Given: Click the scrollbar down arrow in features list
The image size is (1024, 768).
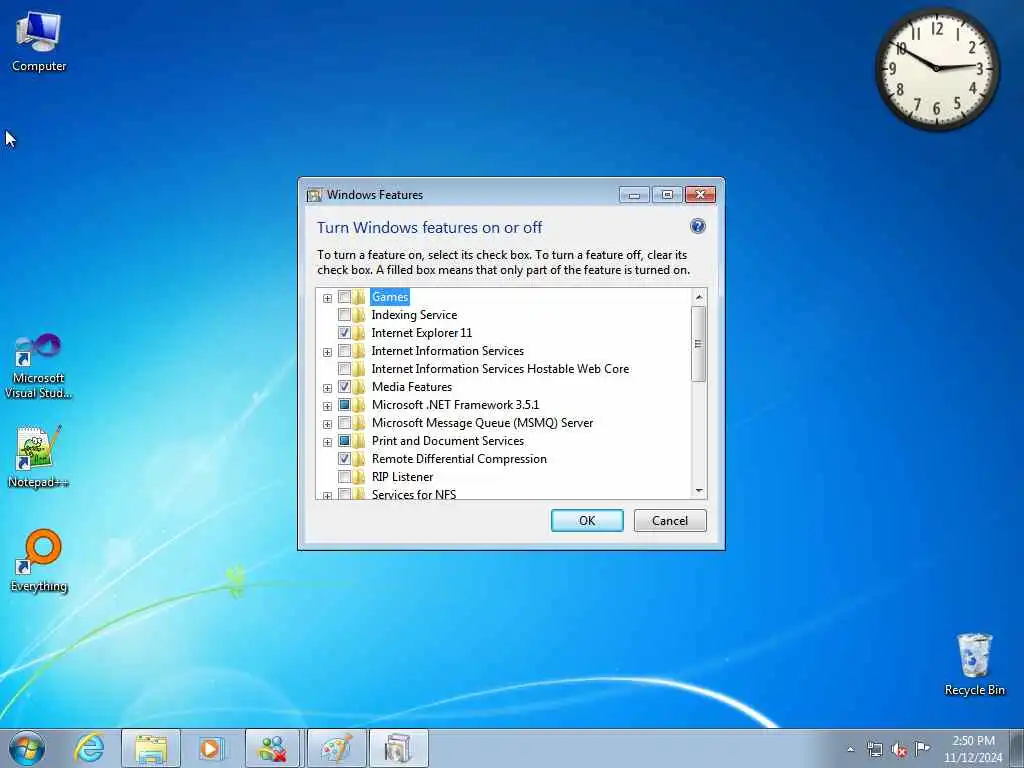Looking at the screenshot, I should (699, 490).
